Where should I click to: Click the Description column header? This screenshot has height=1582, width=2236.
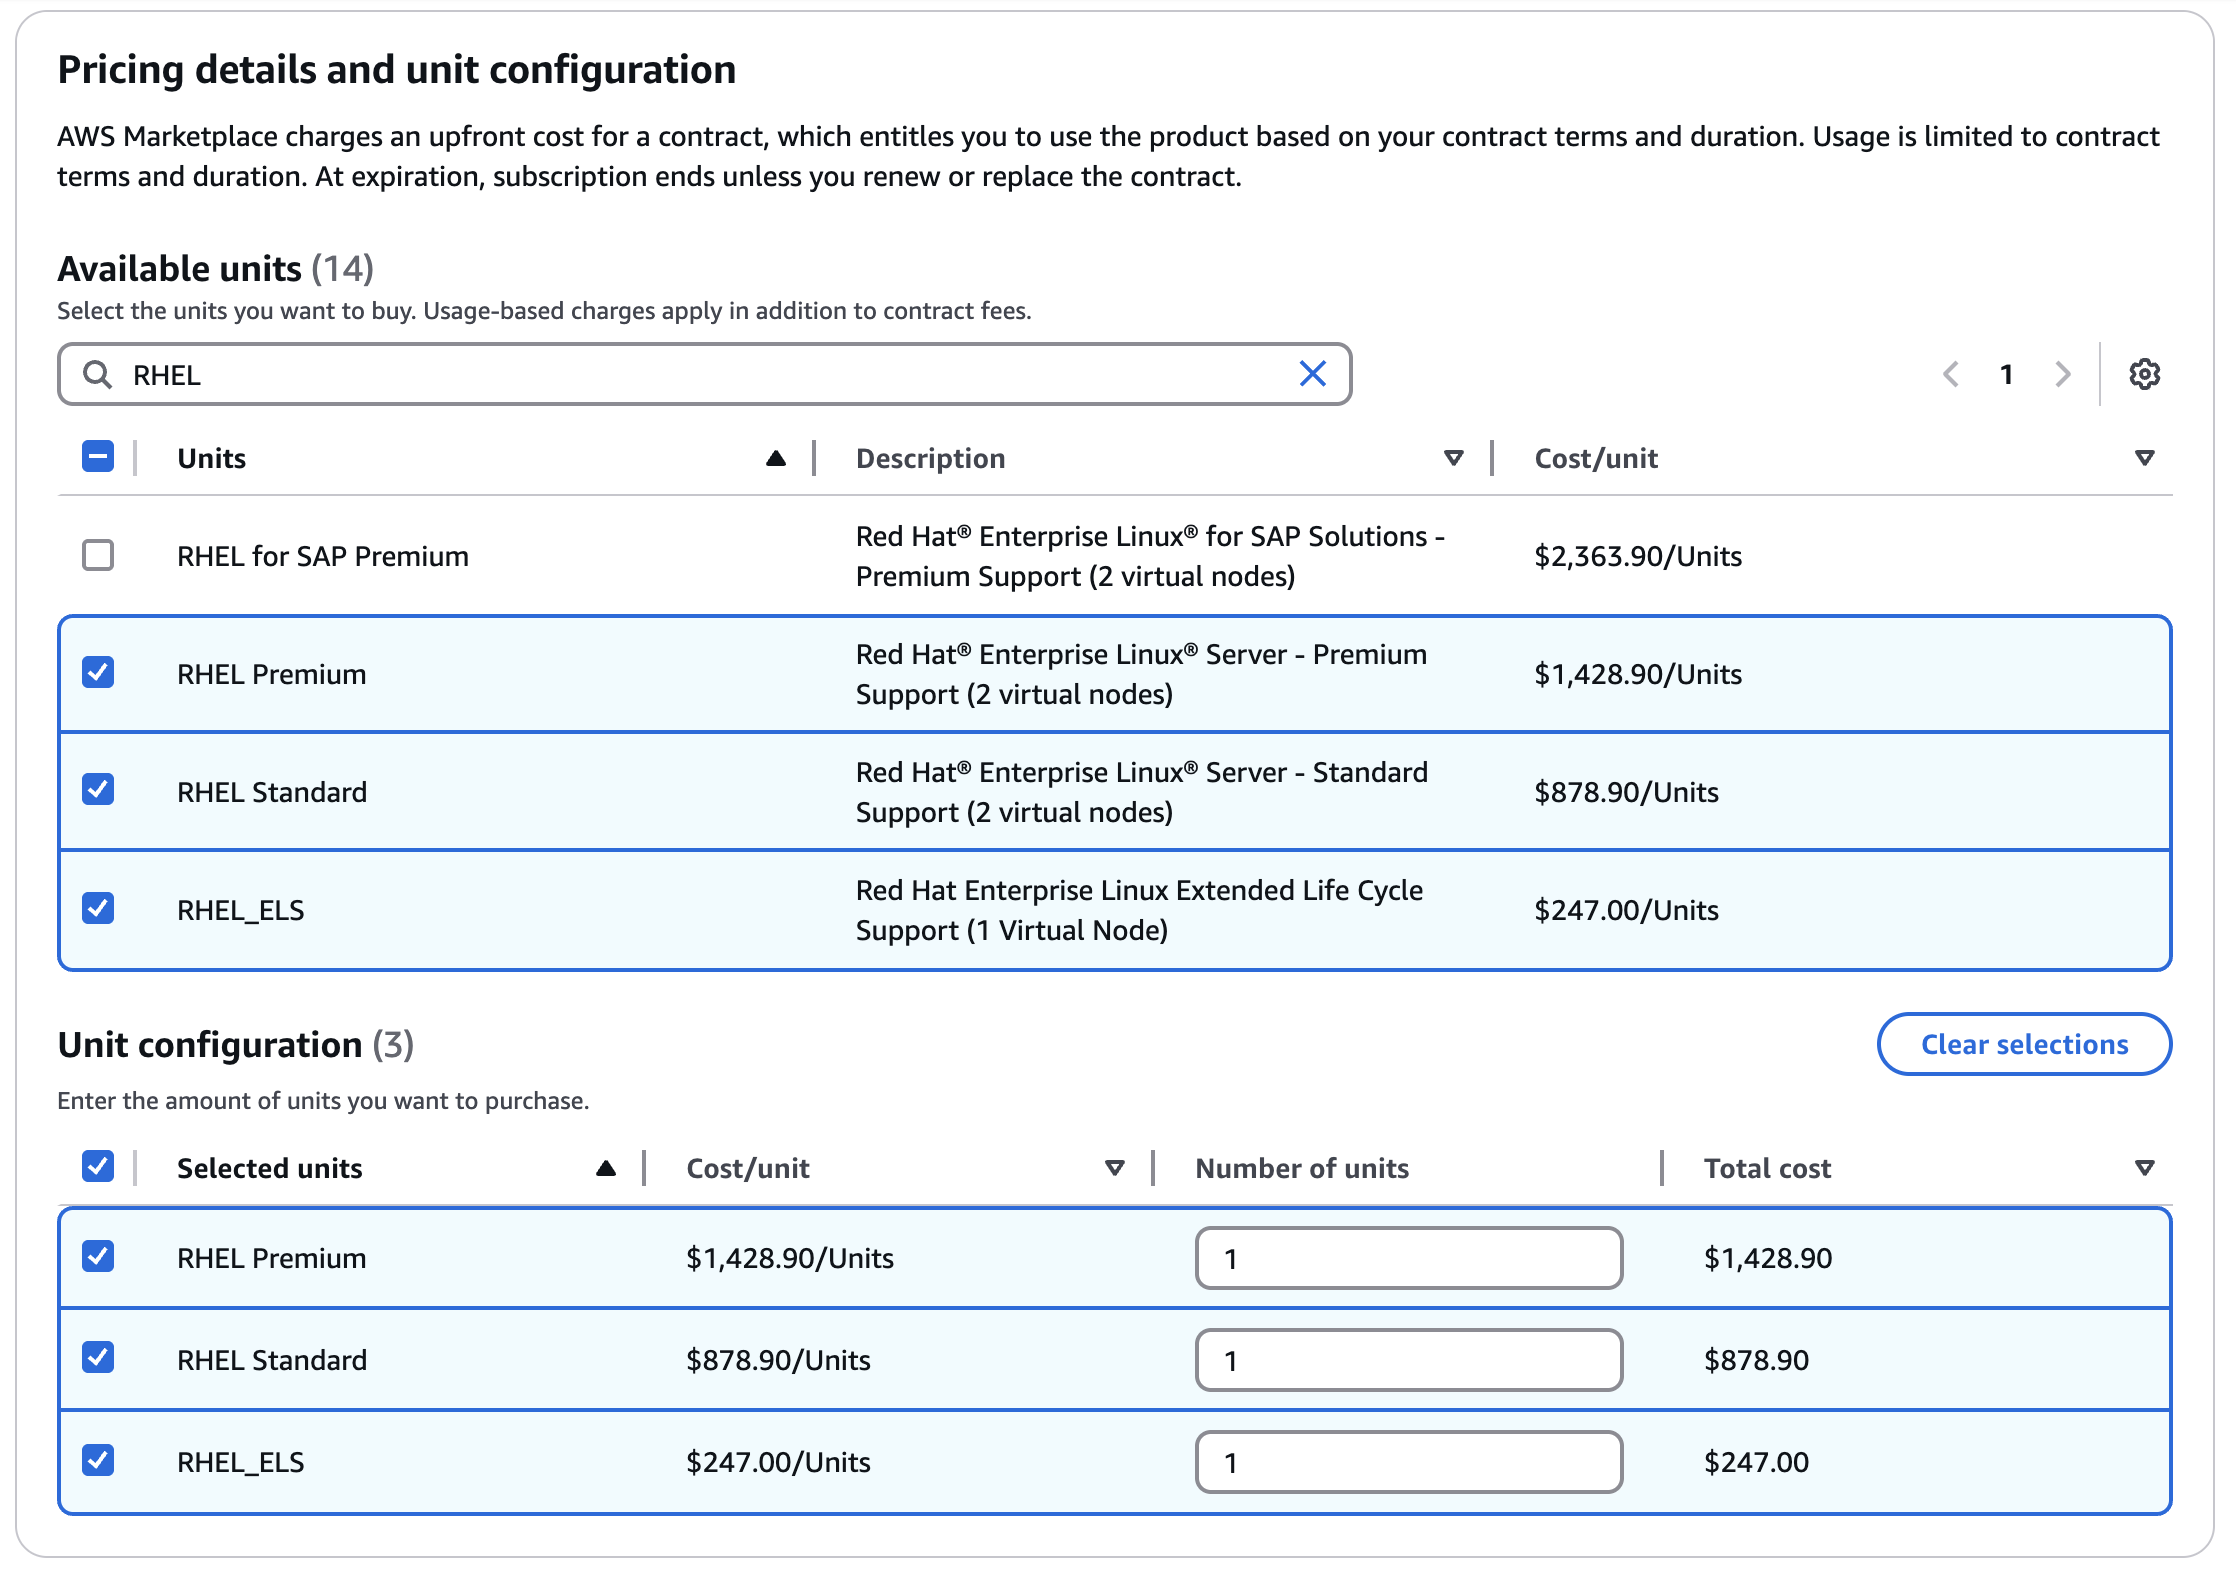click(930, 459)
